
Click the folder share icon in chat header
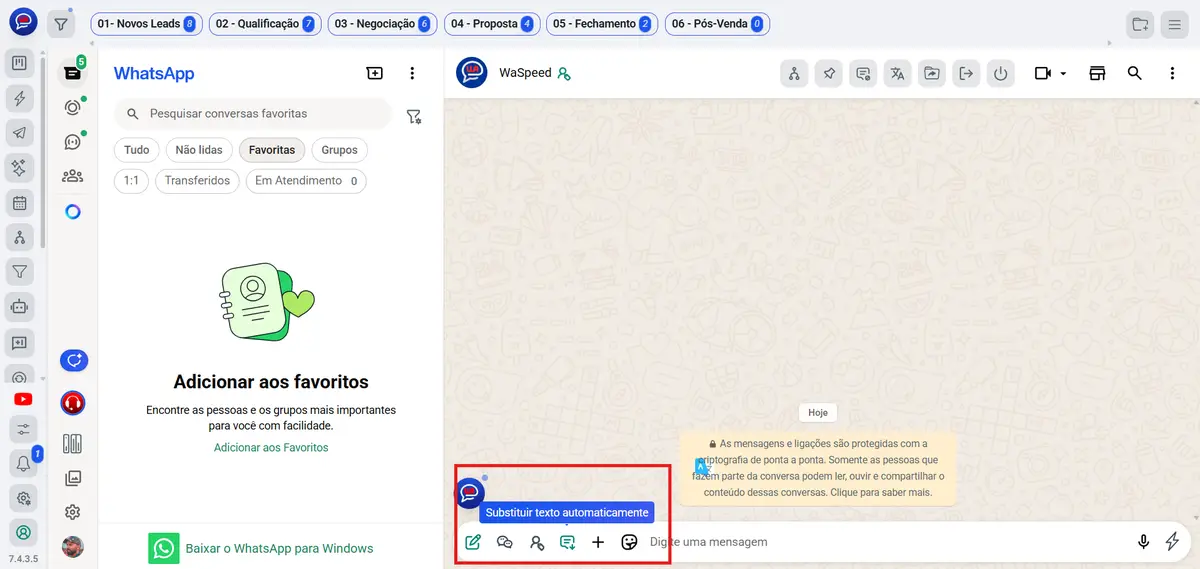(x=932, y=73)
